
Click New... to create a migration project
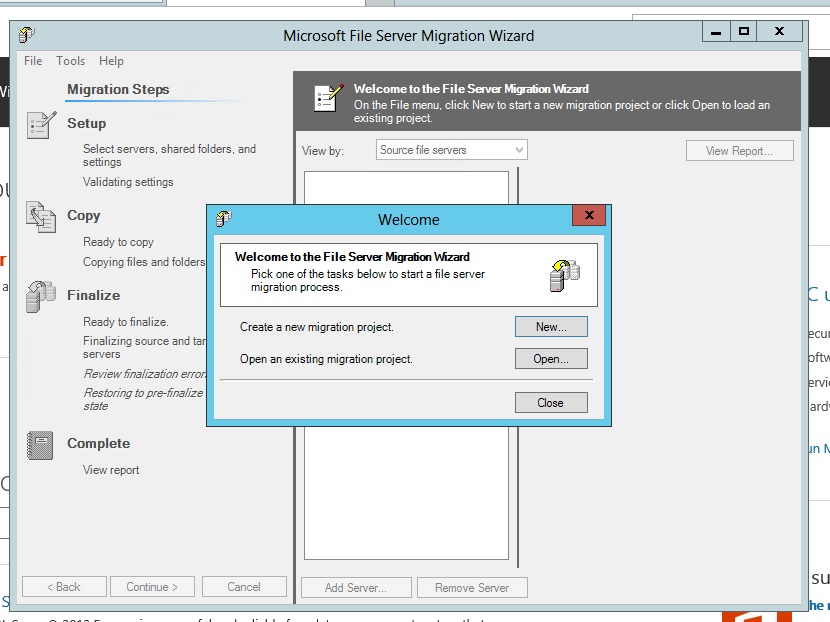click(551, 327)
